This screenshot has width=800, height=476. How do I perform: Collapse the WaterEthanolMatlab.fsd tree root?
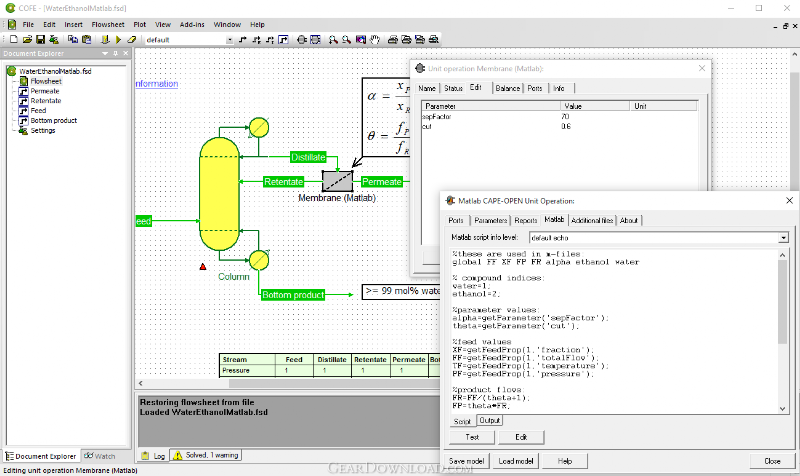coord(12,71)
